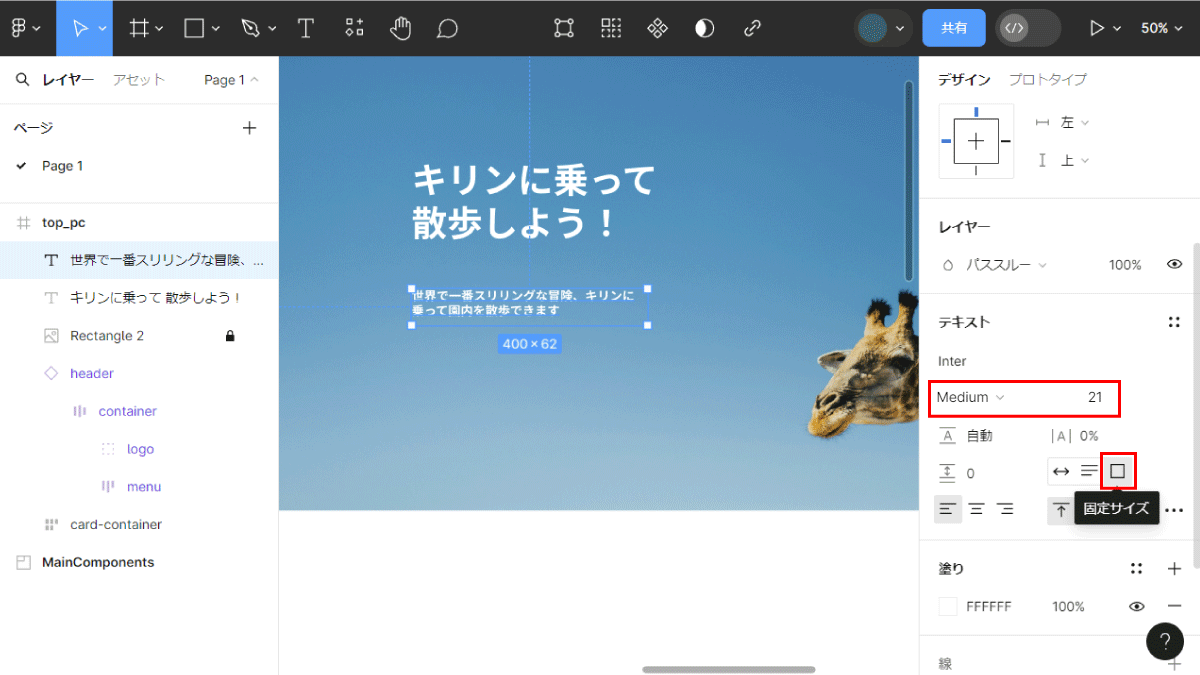
Task: Toggle layer visibility next to 100% opacity
Action: click(1175, 265)
